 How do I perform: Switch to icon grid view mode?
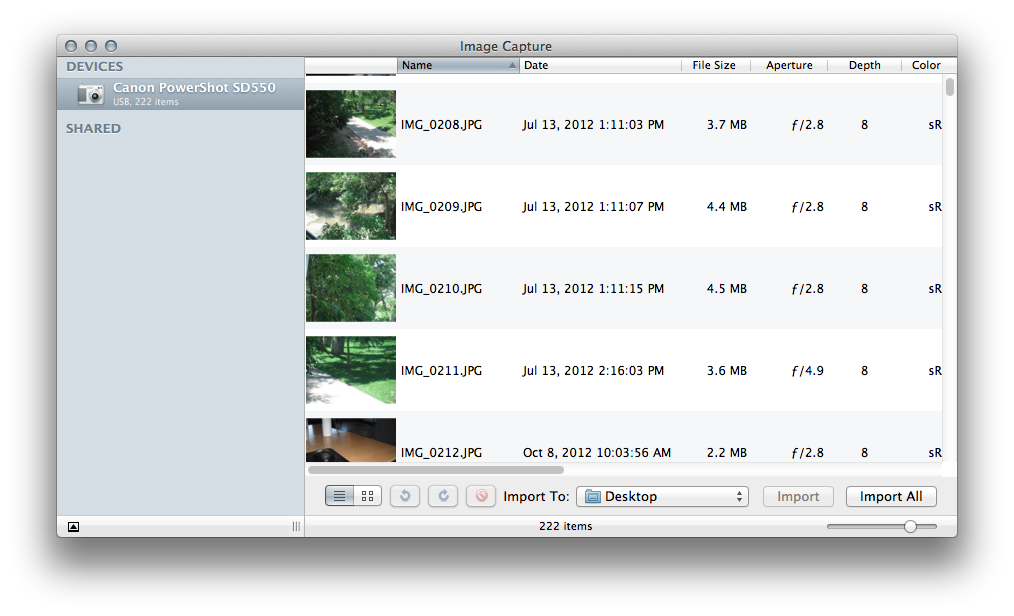click(x=367, y=496)
